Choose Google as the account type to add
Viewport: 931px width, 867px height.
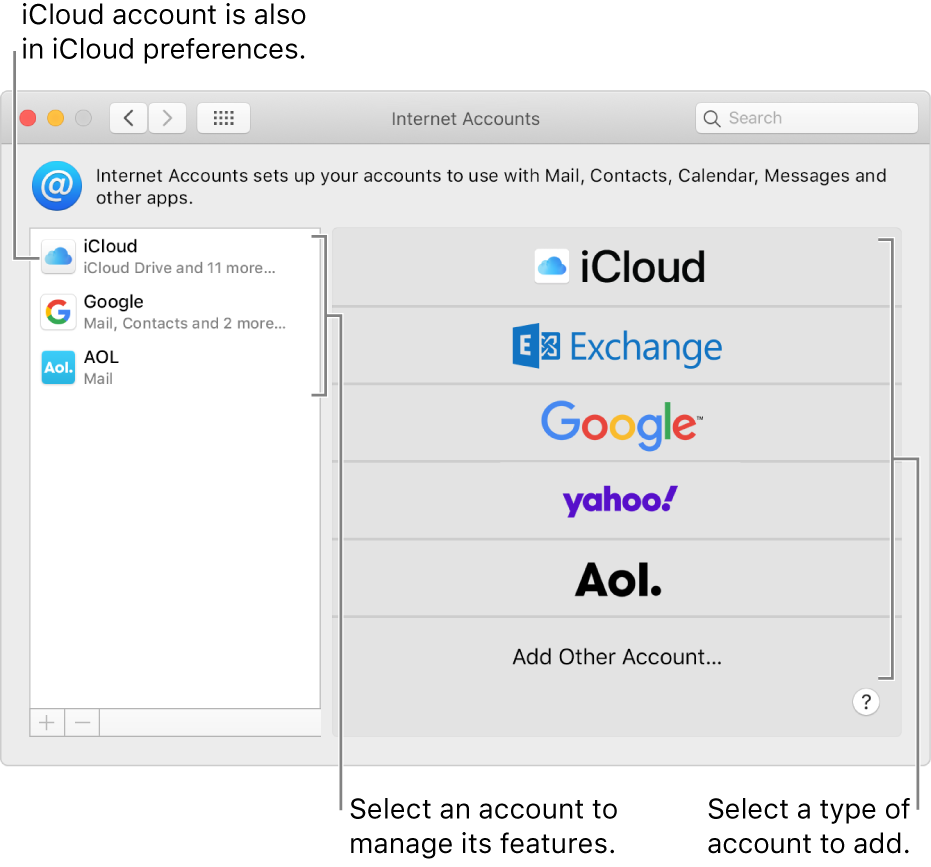coord(616,423)
